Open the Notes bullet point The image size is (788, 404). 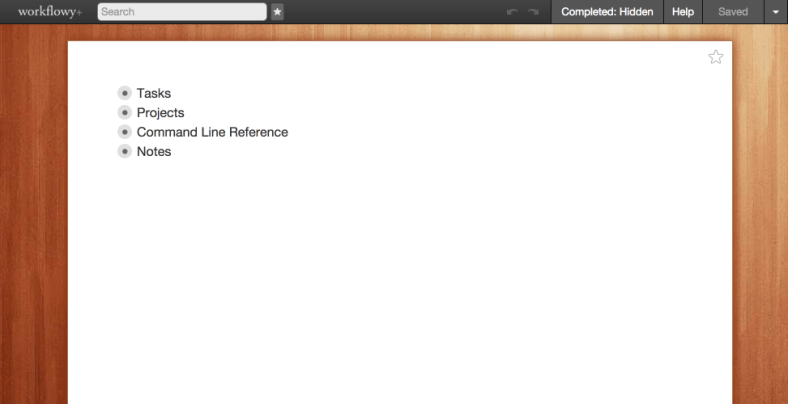(125, 151)
